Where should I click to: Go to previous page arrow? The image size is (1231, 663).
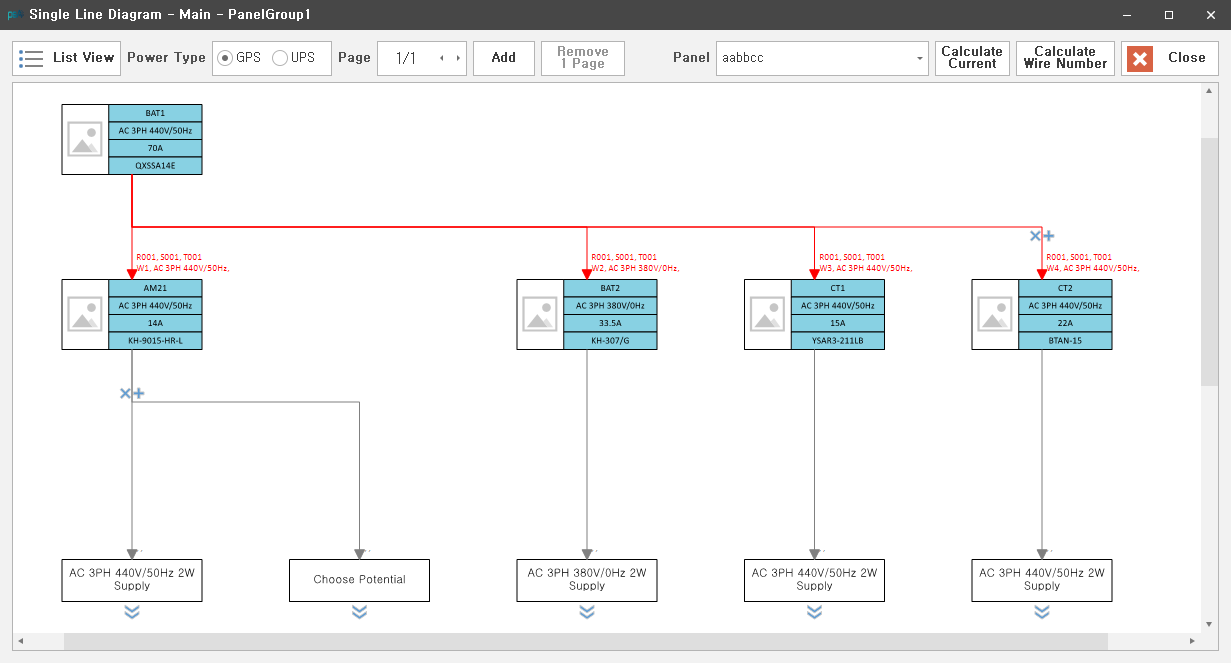(442, 58)
